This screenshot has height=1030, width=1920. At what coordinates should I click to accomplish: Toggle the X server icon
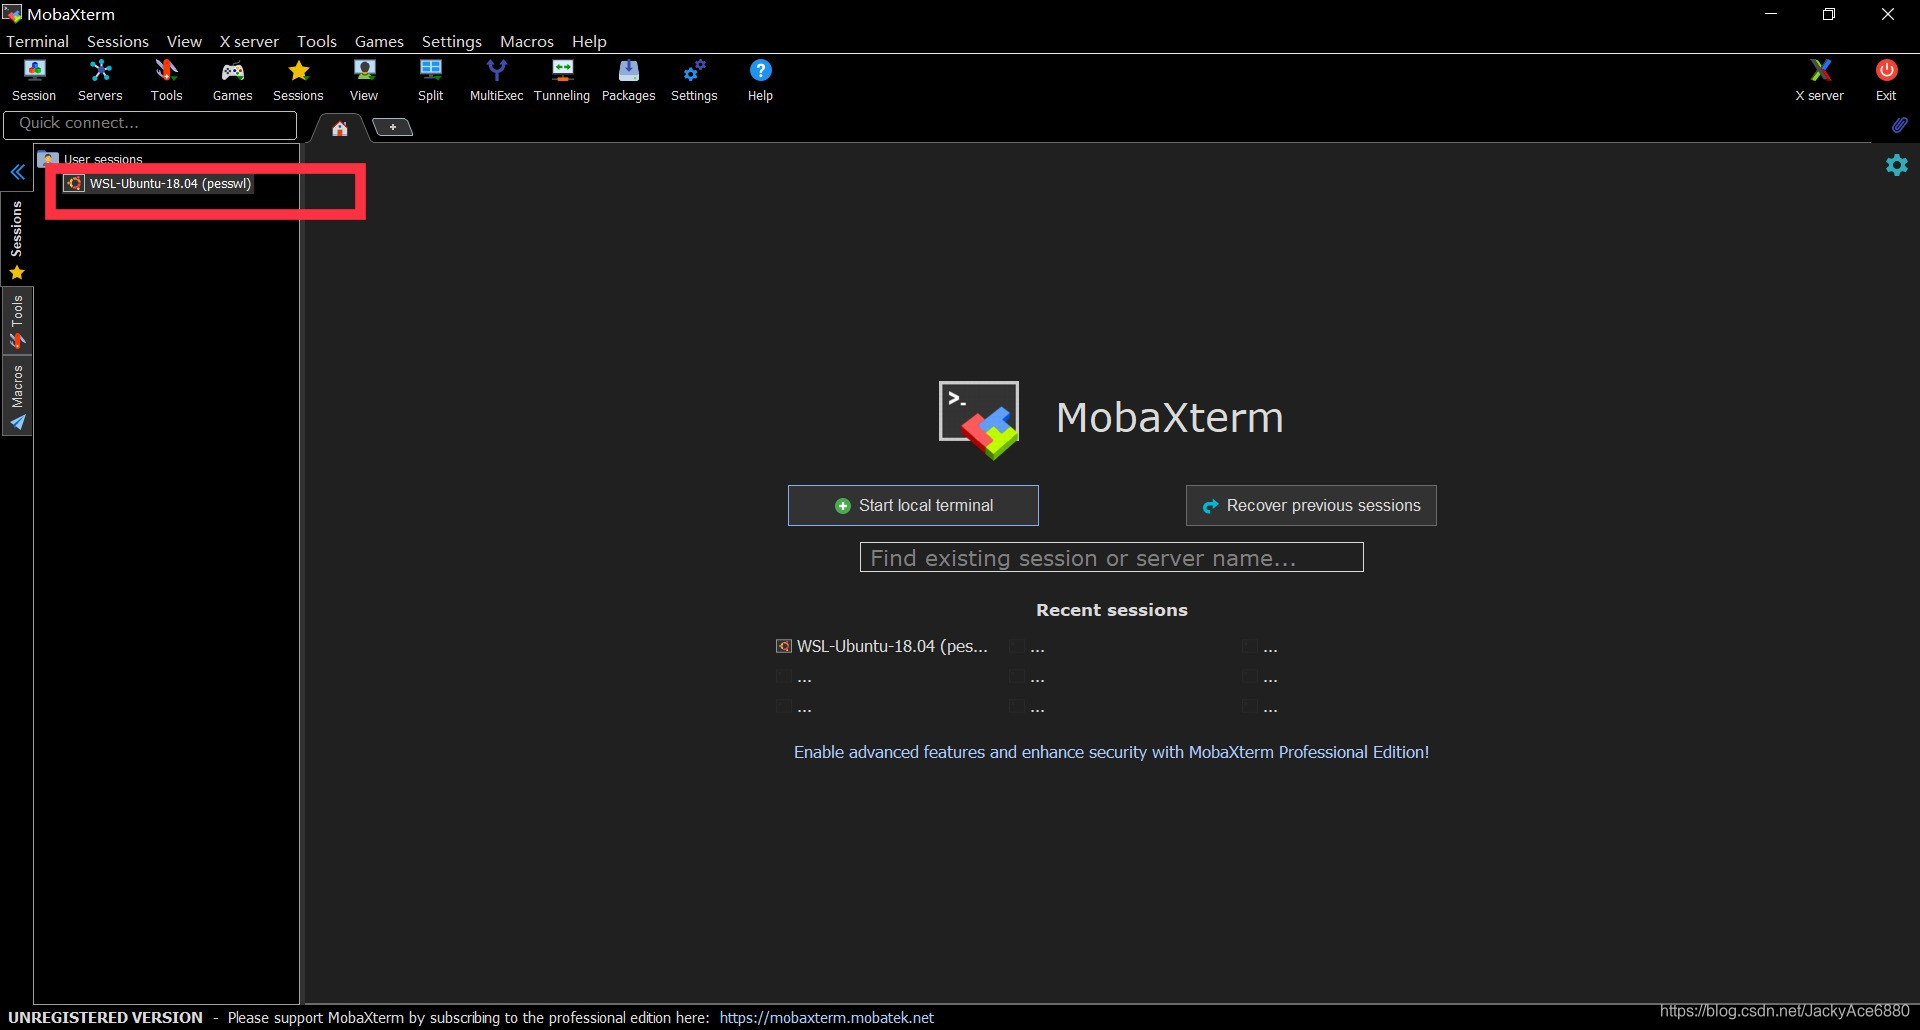[1819, 80]
